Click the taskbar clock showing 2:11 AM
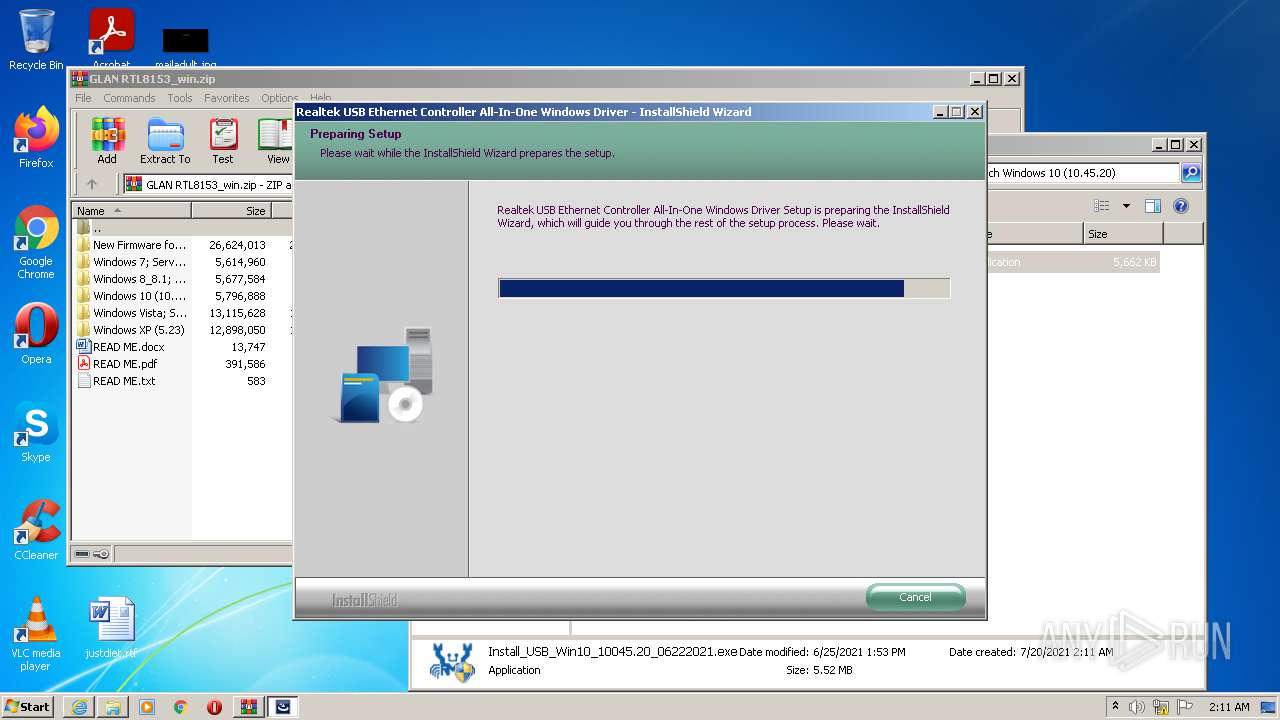 pos(1229,707)
